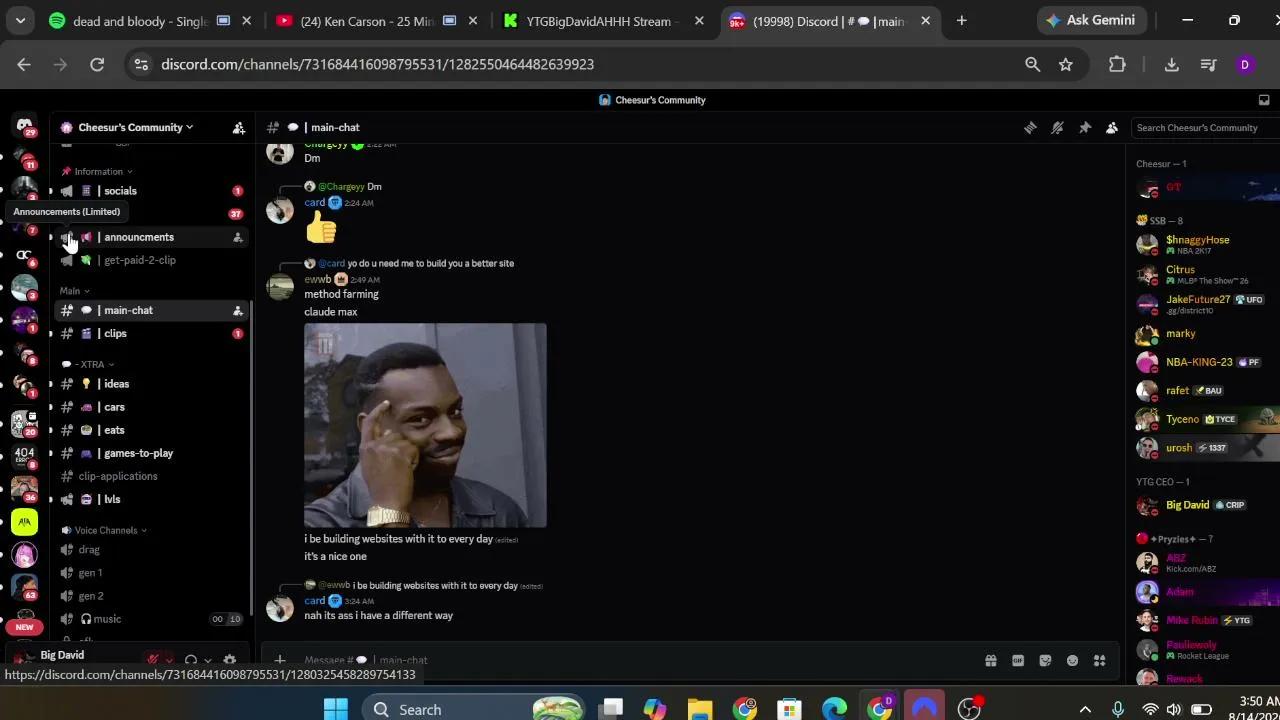Viewport: 1280px width, 720px height.
Task: Open the ideas channel
Action: (x=150, y=384)
